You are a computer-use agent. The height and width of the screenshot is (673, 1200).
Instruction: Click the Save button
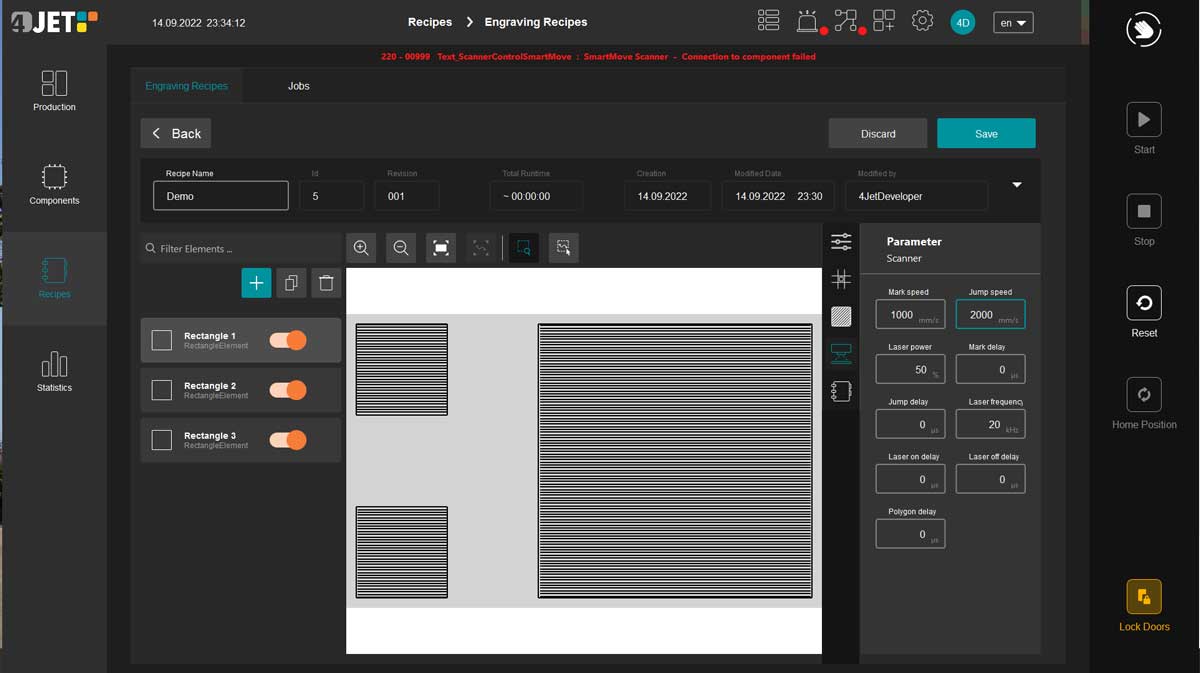[x=986, y=134]
